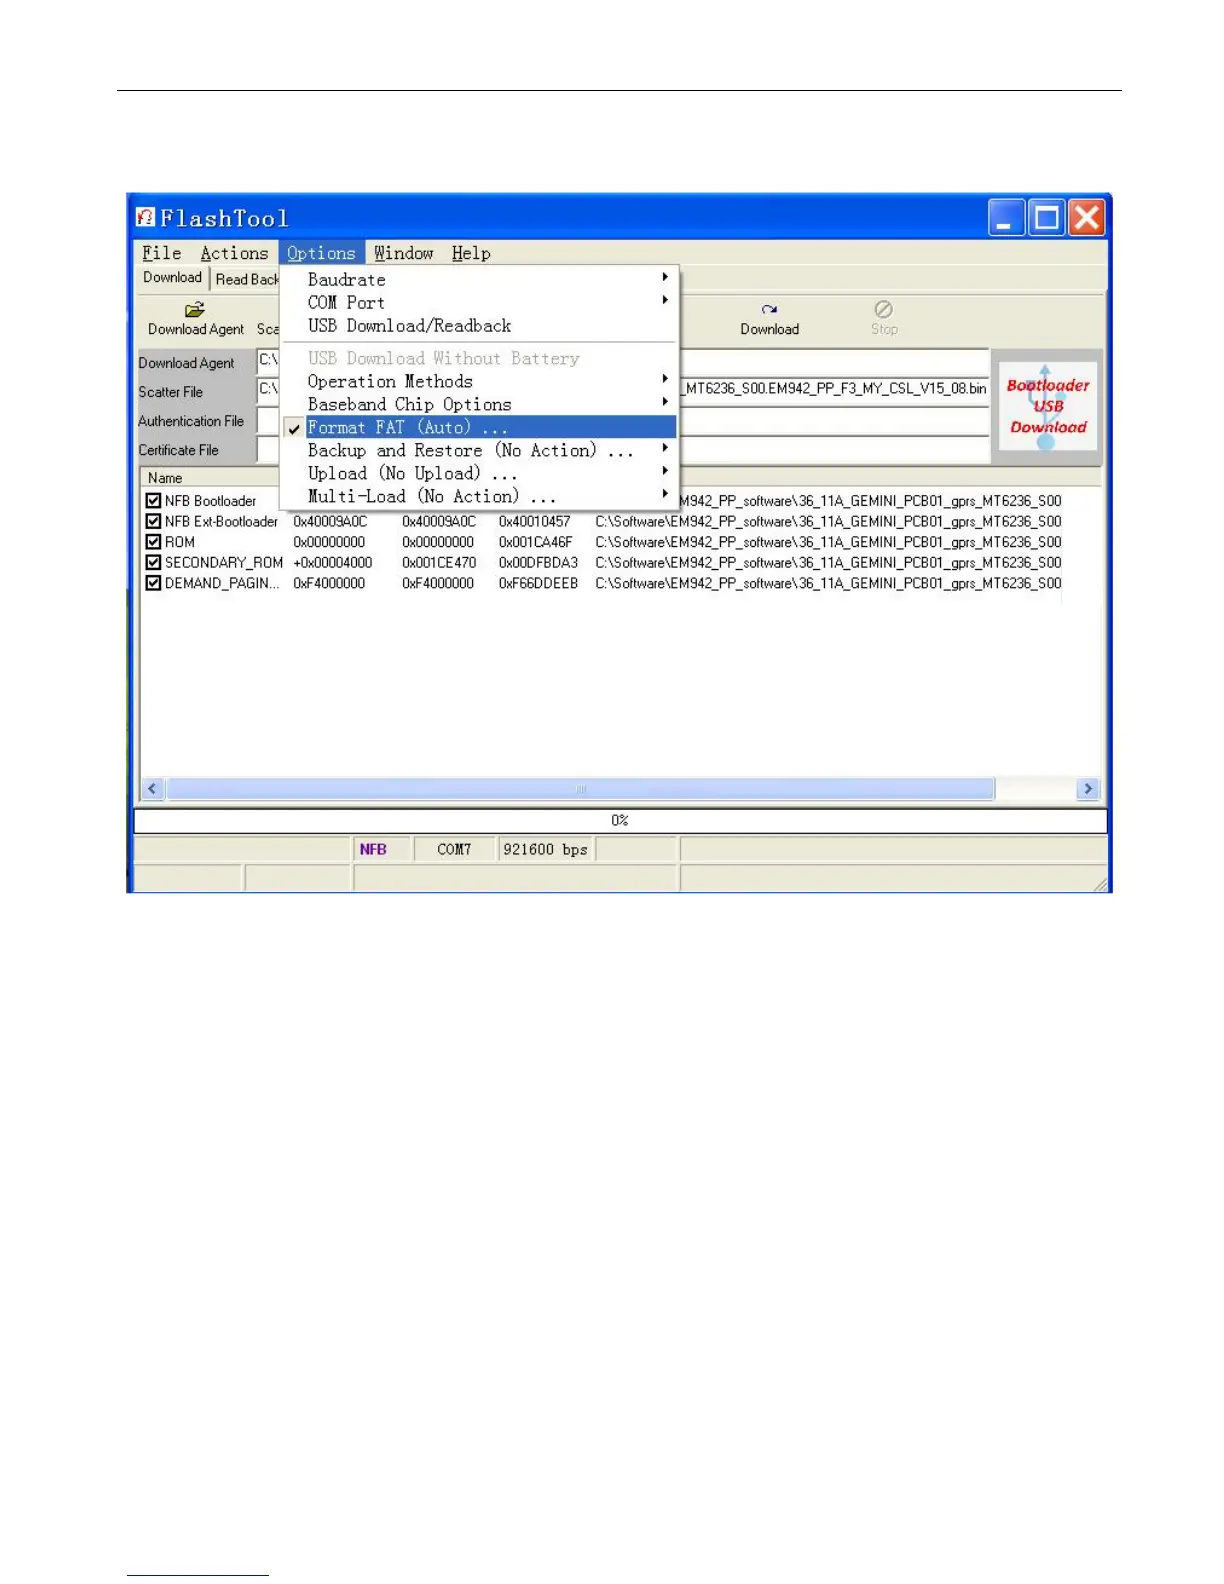Click the Scatter File button
The image size is (1224, 1584).
click(195, 392)
